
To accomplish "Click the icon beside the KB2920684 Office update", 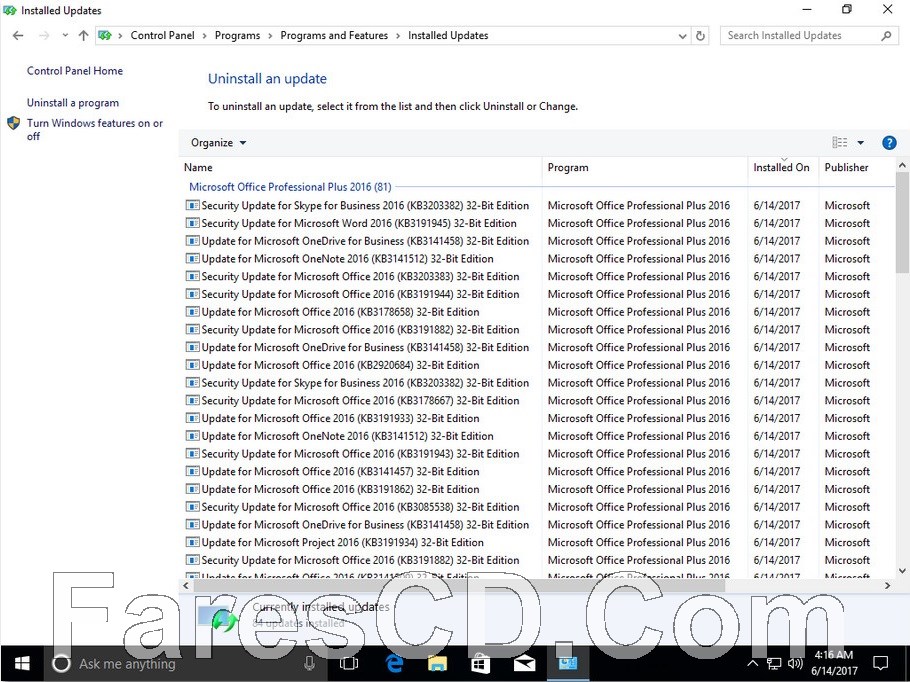I will [192, 365].
